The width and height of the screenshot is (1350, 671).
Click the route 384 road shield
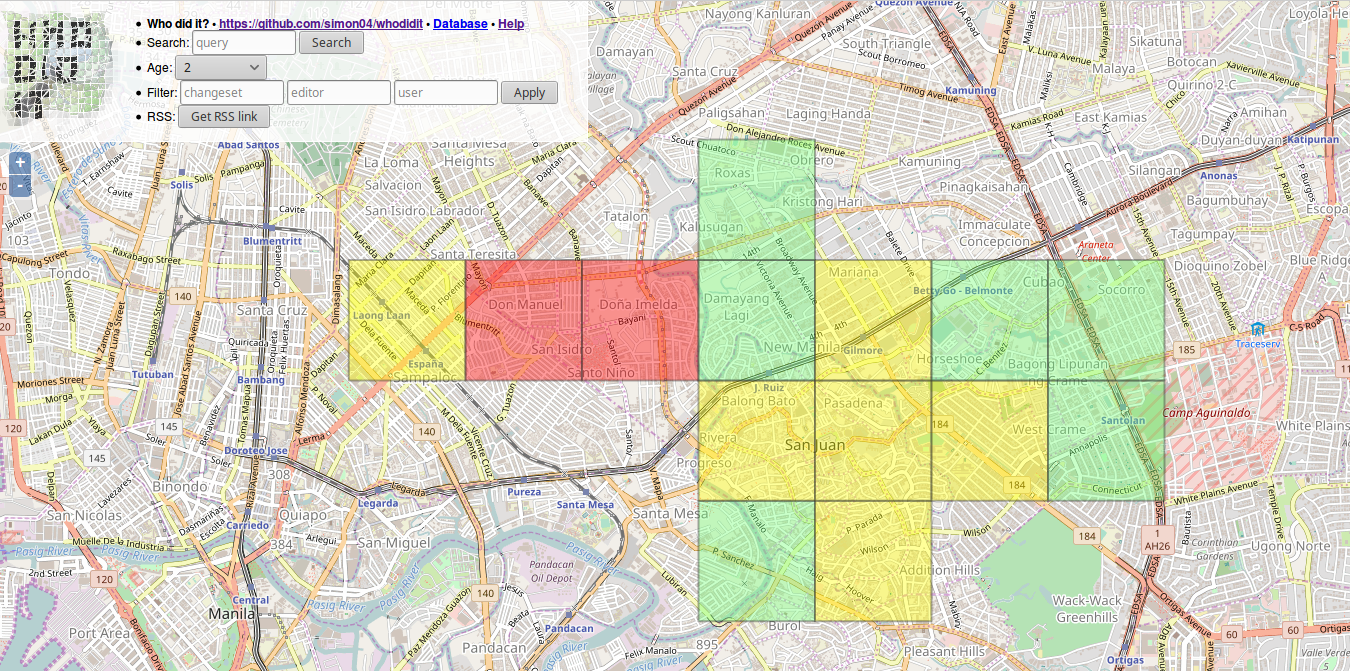(x=281, y=545)
